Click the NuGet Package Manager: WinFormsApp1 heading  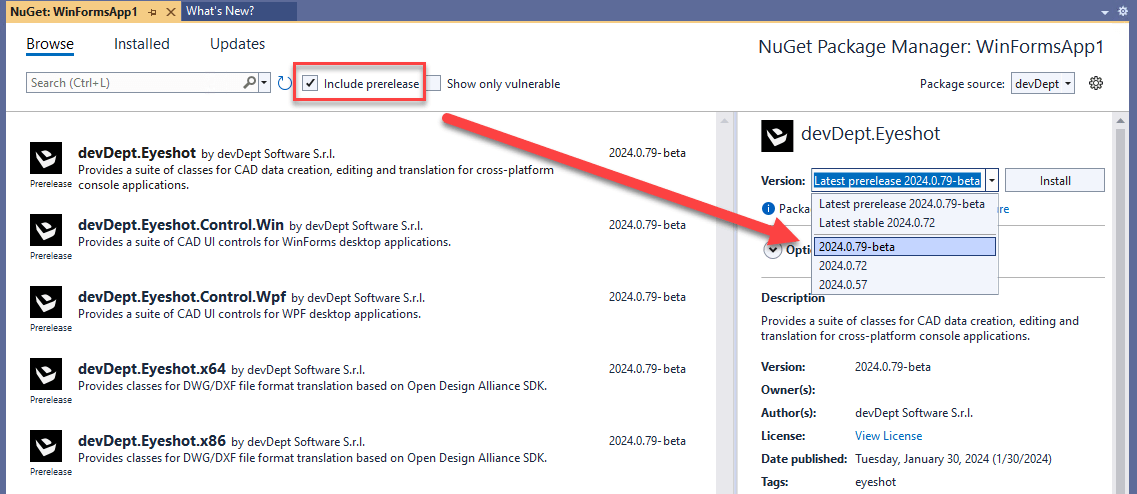pos(931,47)
